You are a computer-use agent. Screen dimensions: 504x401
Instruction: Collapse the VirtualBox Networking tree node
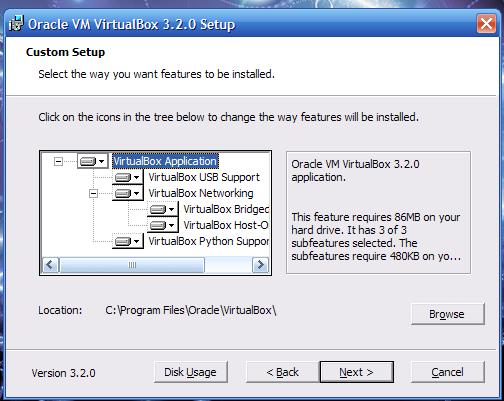click(93, 193)
